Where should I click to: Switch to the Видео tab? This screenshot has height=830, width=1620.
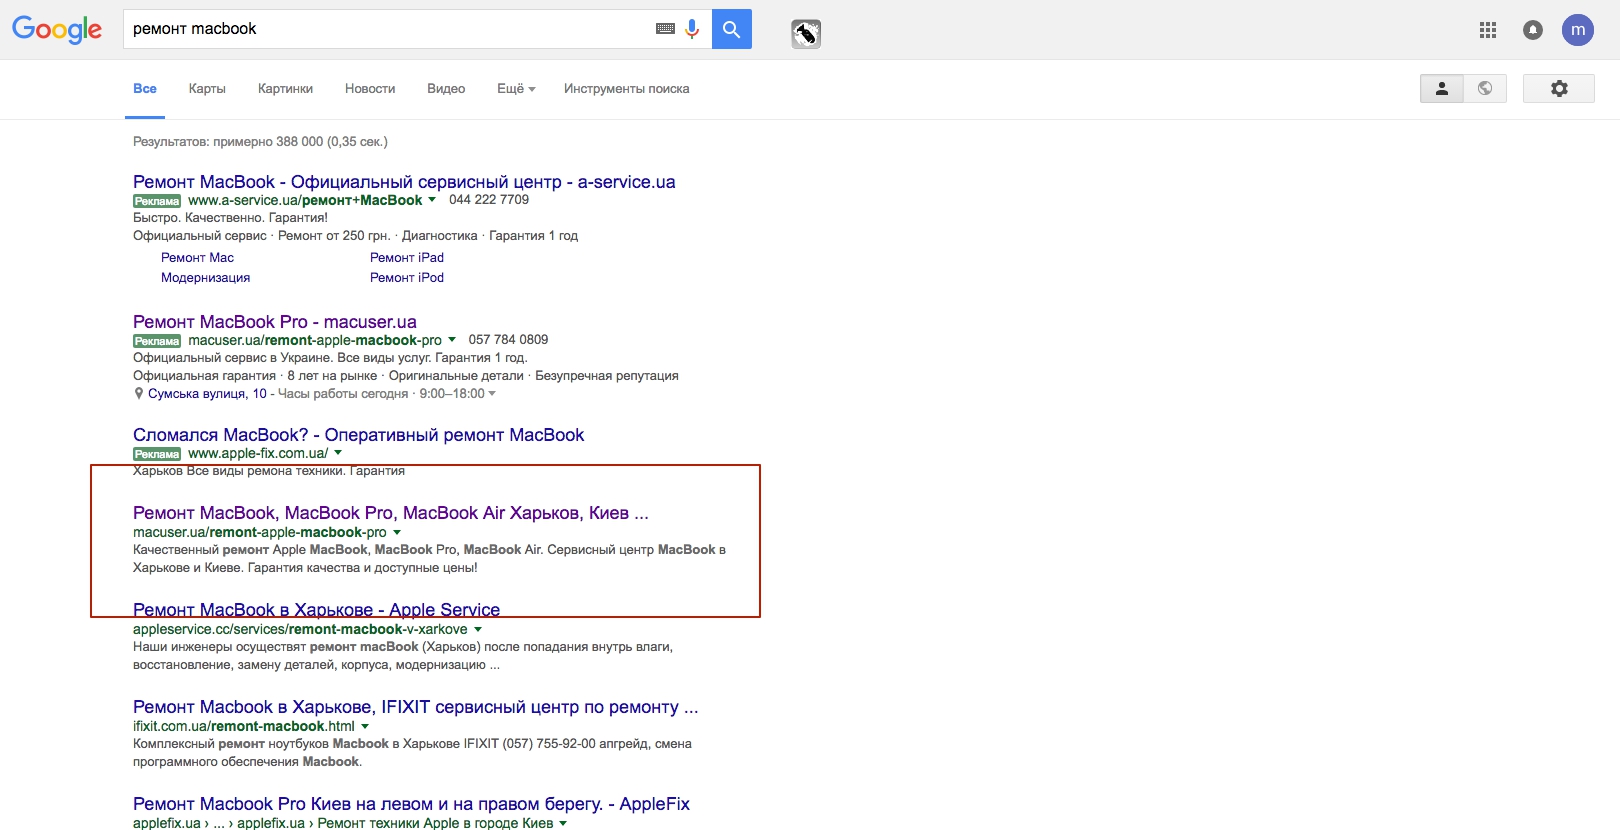[x=446, y=89]
